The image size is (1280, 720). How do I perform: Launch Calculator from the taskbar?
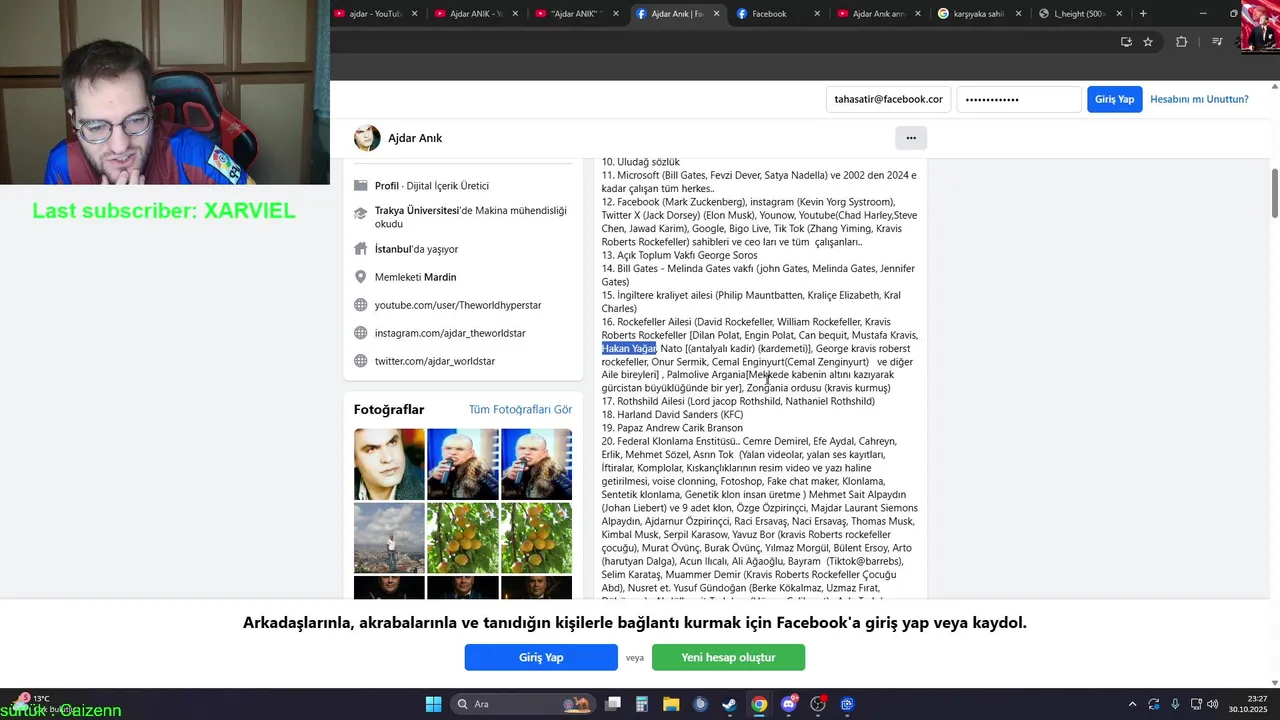tap(642, 704)
